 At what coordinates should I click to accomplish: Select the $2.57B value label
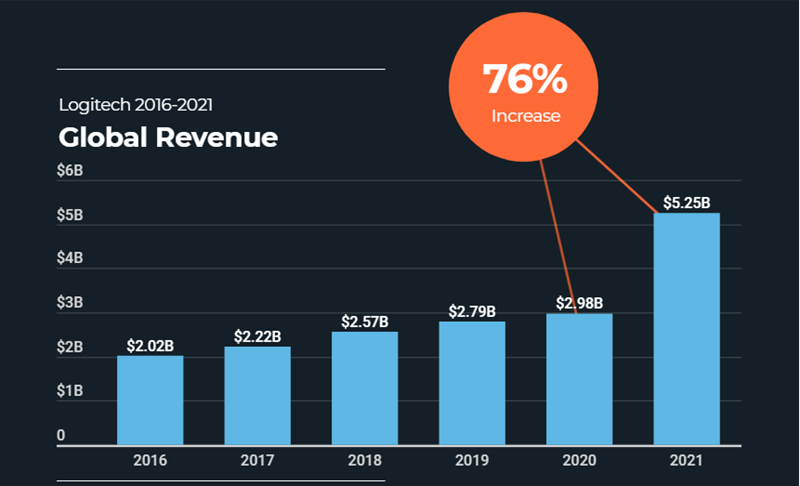[364, 322]
